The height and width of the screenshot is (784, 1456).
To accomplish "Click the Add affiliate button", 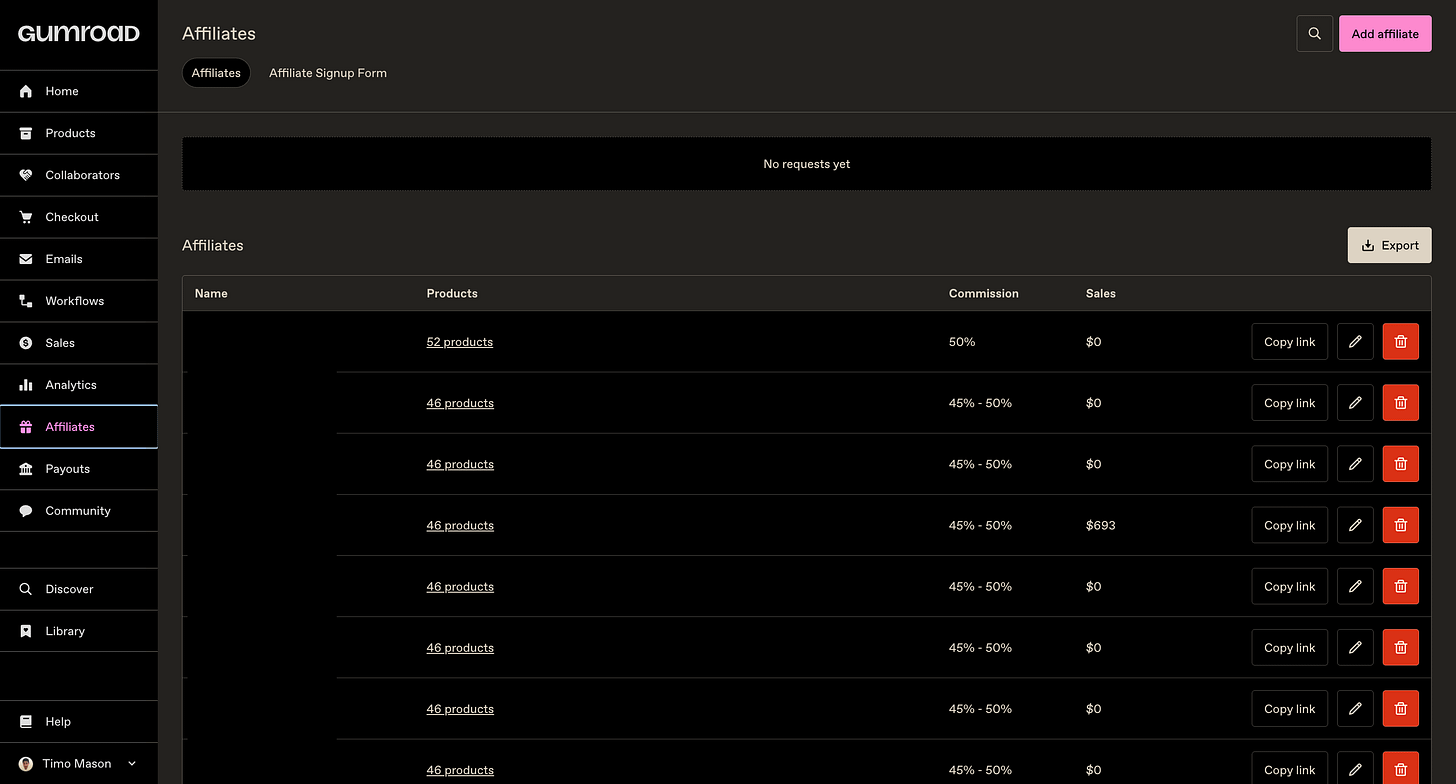I will coord(1385,34).
